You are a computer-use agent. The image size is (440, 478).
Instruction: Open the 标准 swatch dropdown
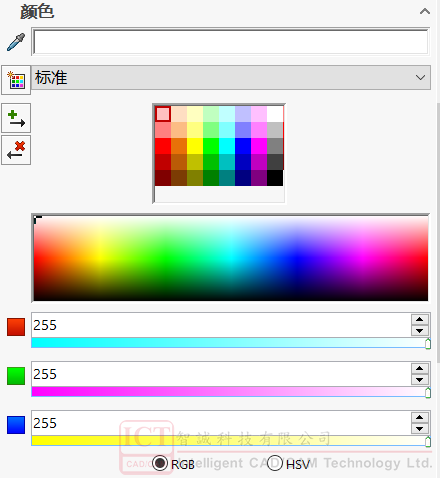point(231,78)
